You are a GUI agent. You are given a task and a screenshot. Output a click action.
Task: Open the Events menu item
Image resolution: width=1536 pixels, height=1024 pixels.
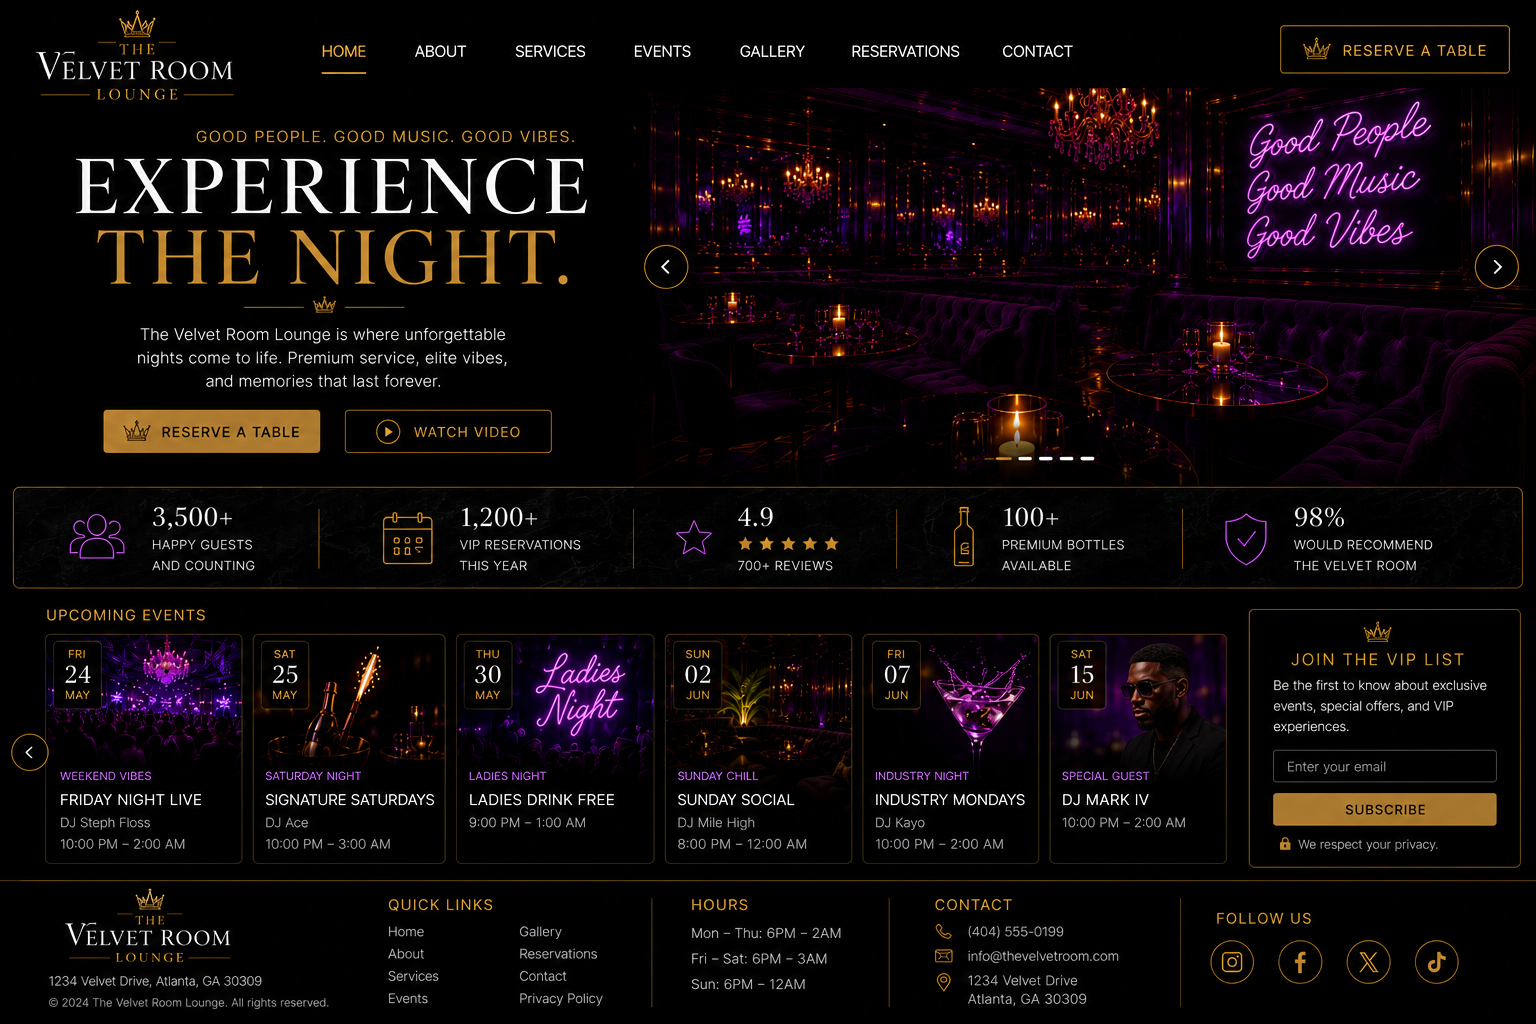click(662, 51)
